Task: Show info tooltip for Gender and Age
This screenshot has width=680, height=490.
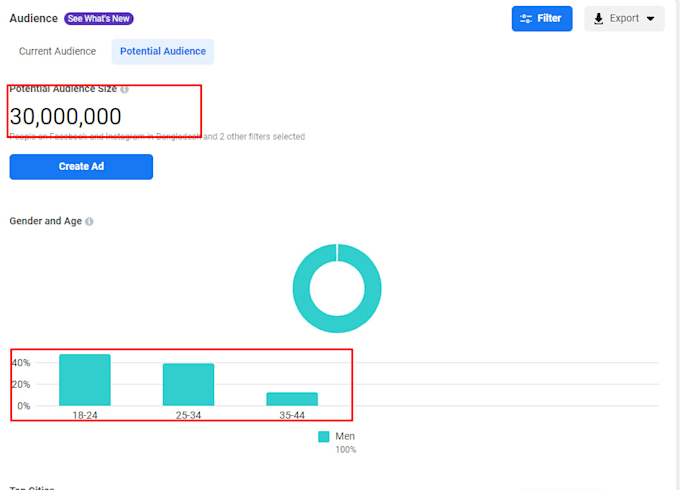Action: pyautogui.click(x=89, y=222)
